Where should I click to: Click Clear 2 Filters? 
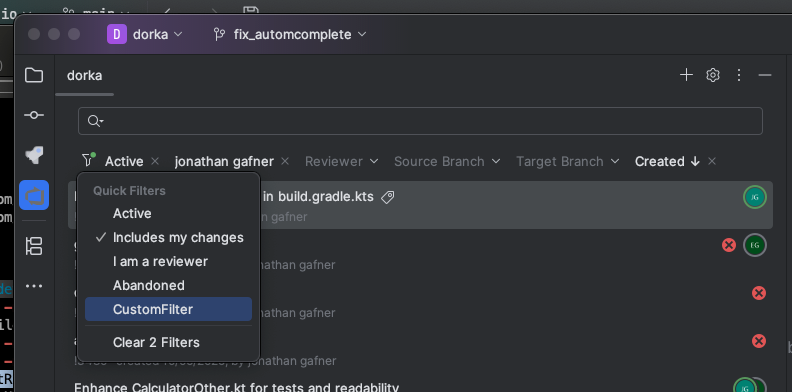pyautogui.click(x=168, y=342)
